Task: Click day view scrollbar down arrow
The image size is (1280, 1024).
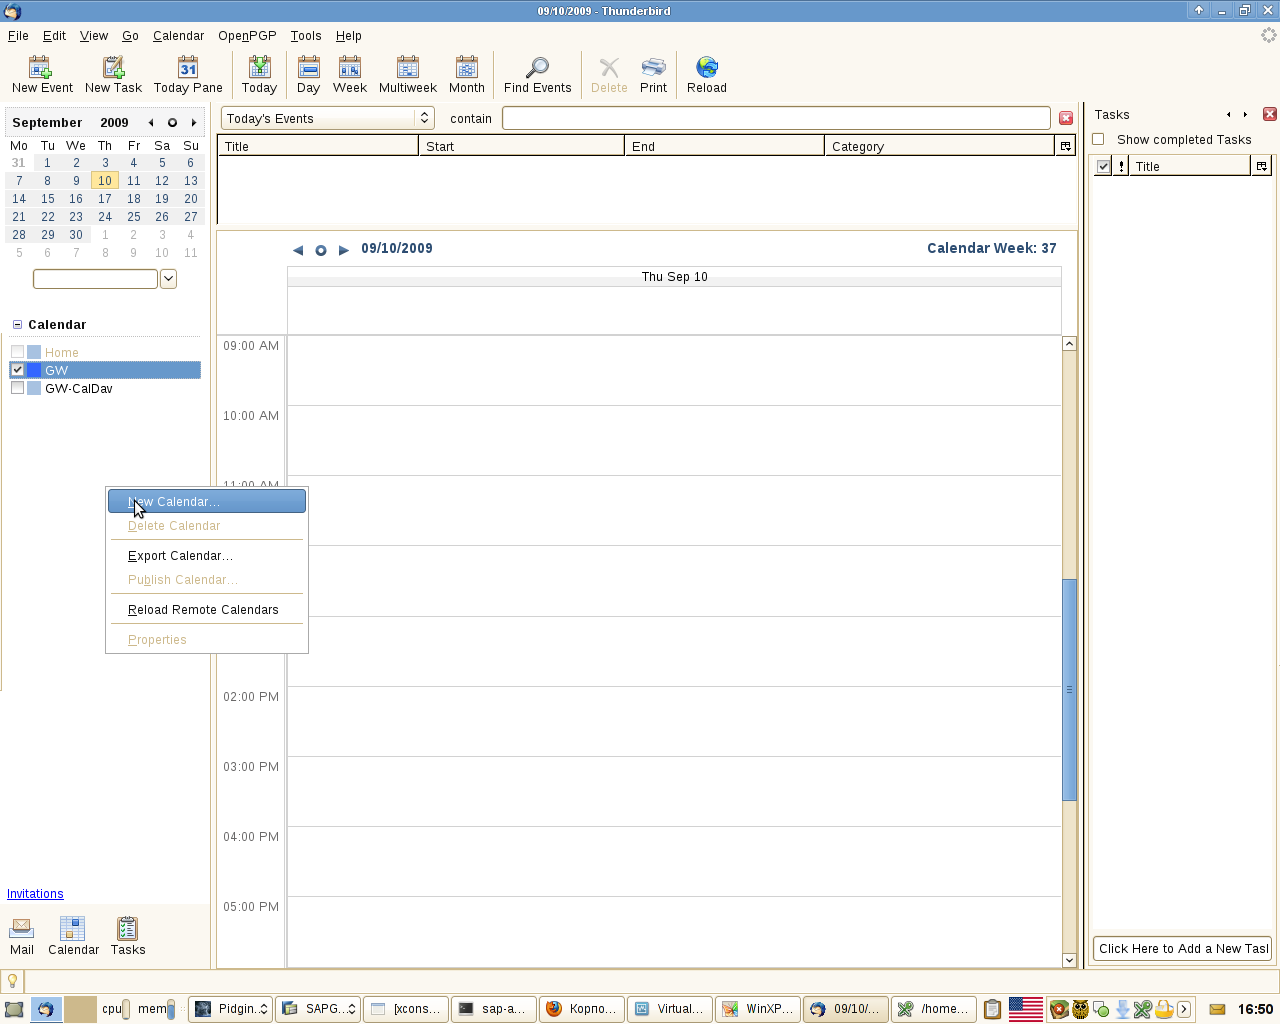Action: point(1069,960)
